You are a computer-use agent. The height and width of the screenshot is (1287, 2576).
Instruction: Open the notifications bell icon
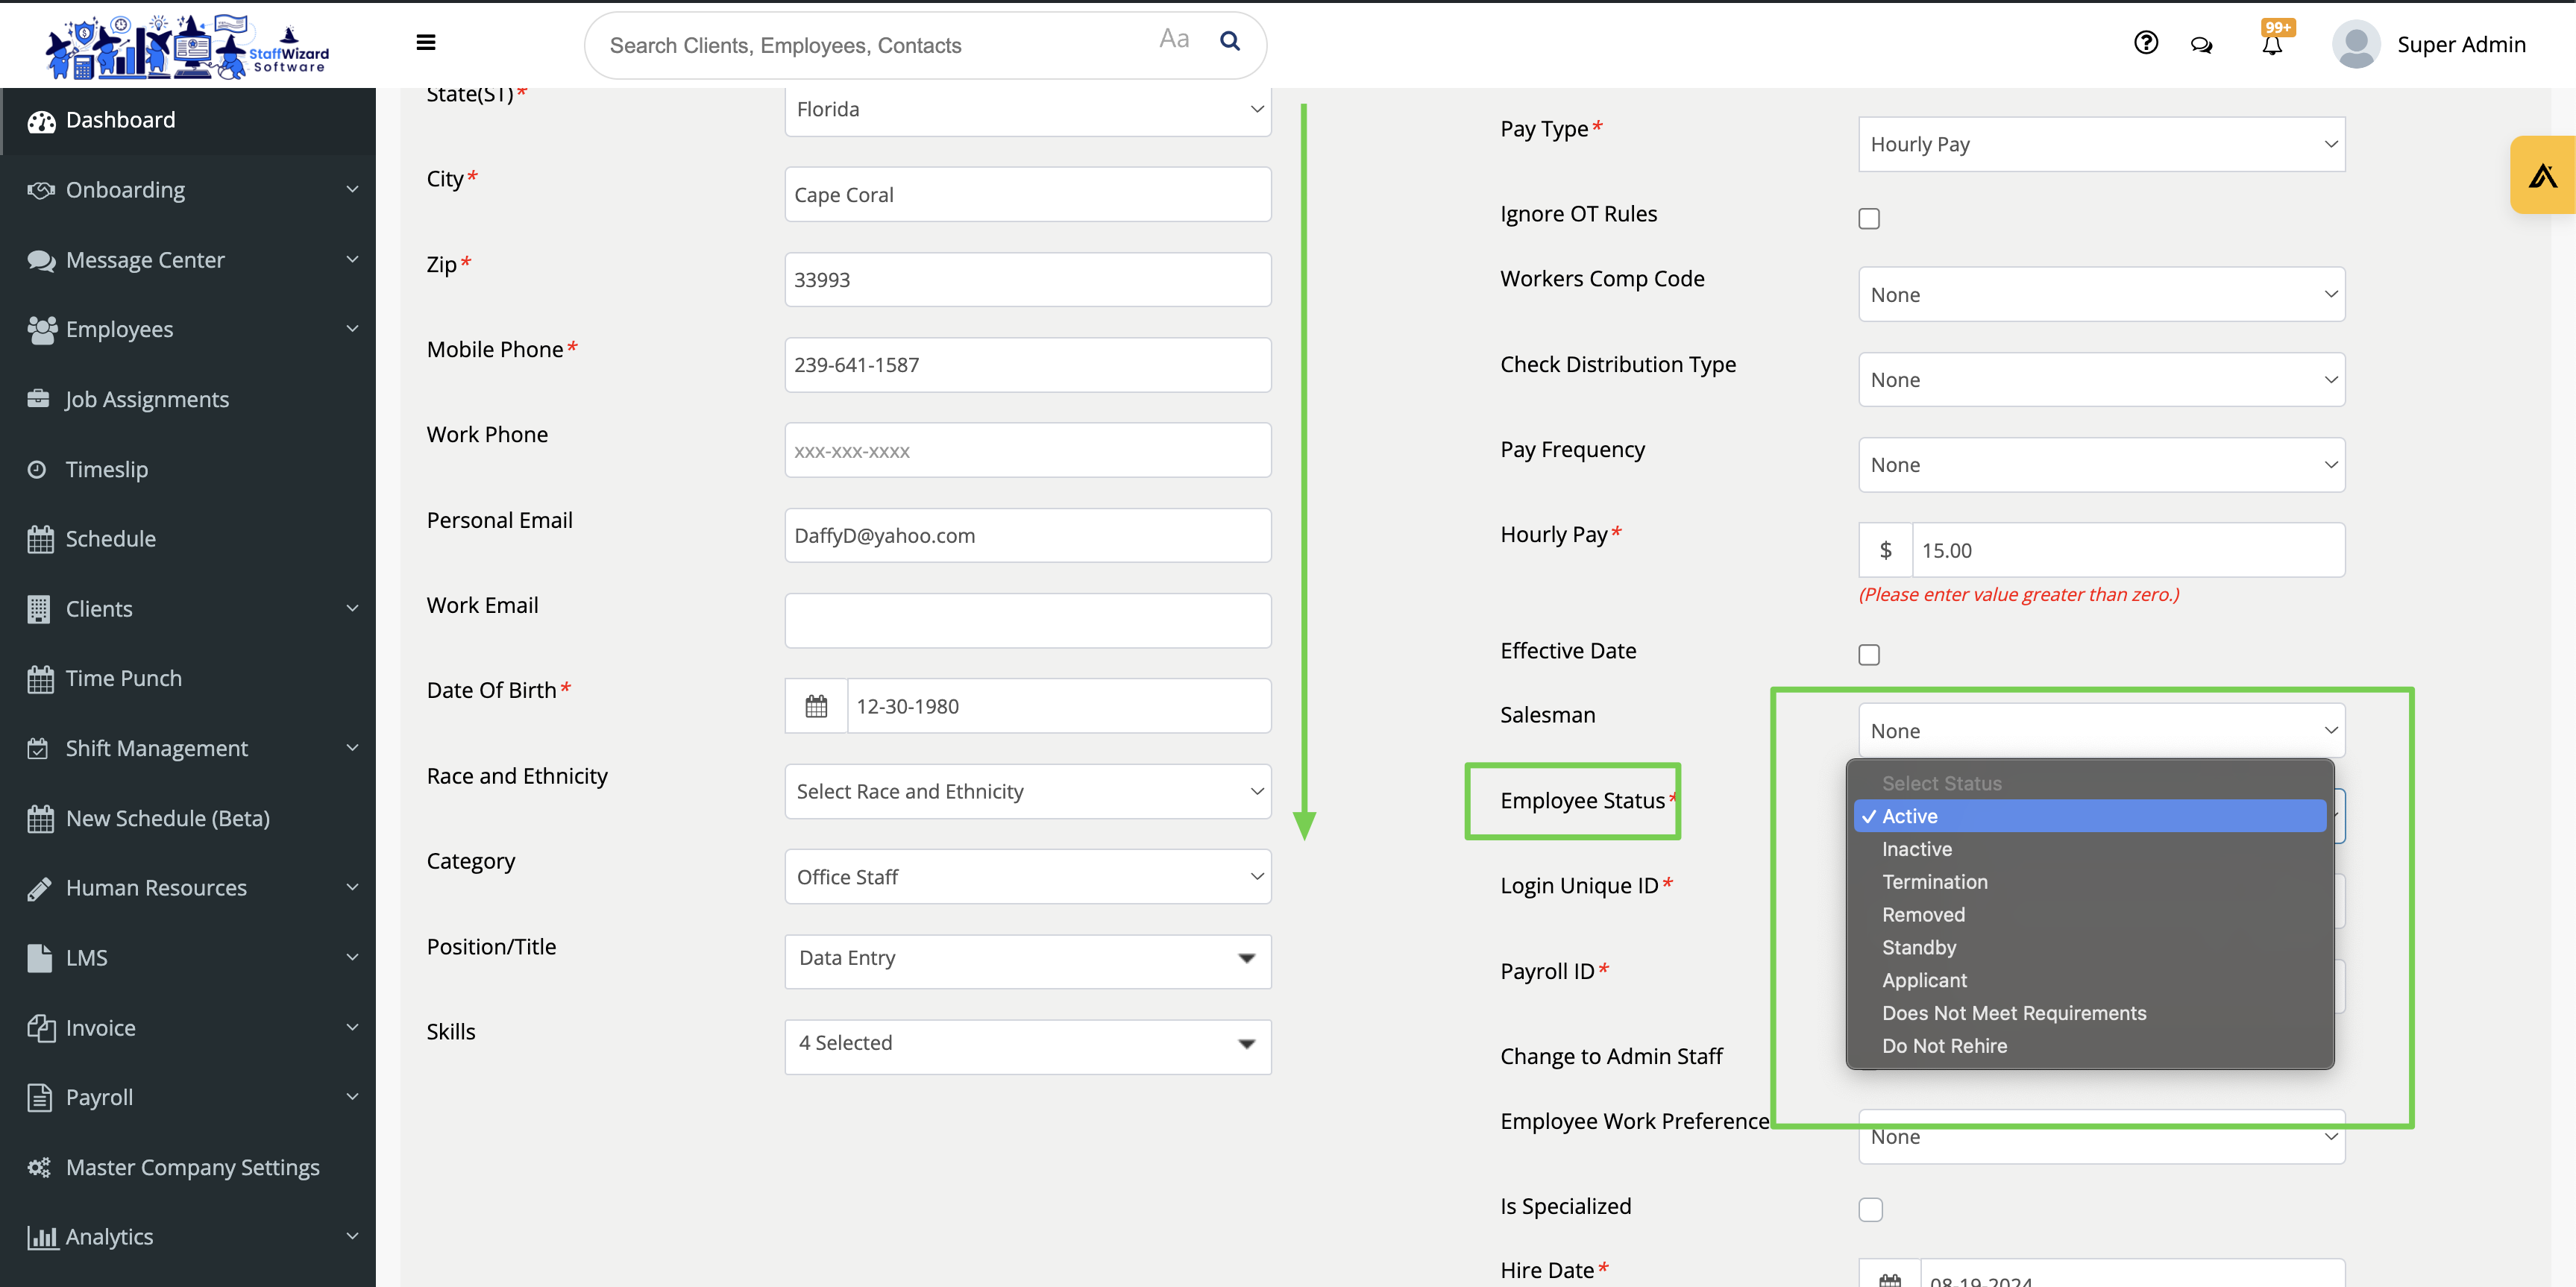tap(2272, 45)
